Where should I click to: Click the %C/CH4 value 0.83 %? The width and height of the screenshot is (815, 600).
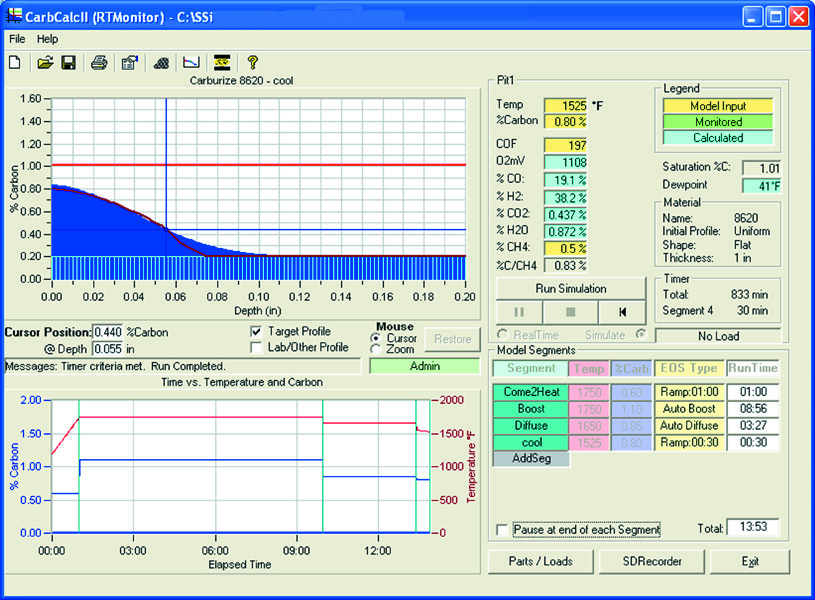pos(566,266)
